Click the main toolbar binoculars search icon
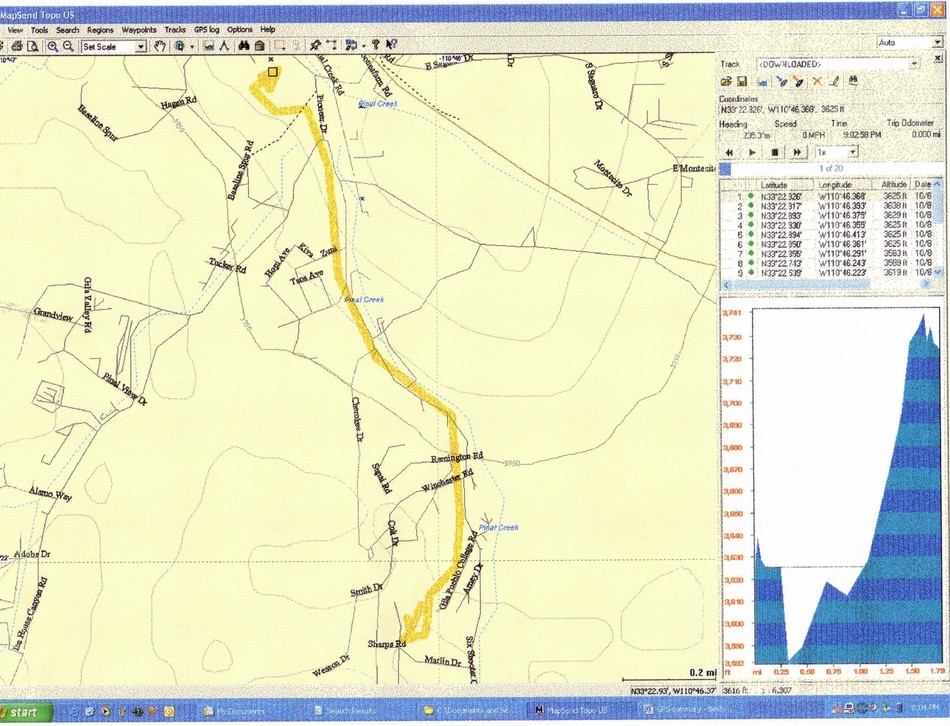Viewport: 950px width, 726px height. point(244,46)
